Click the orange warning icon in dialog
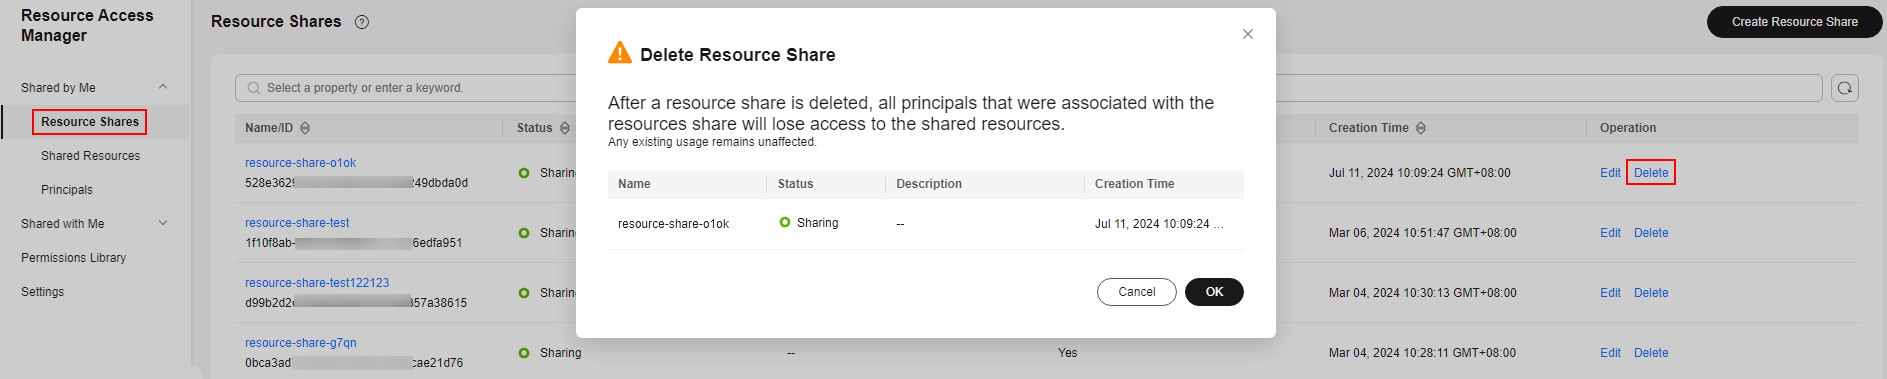1887x379 pixels. (620, 53)
